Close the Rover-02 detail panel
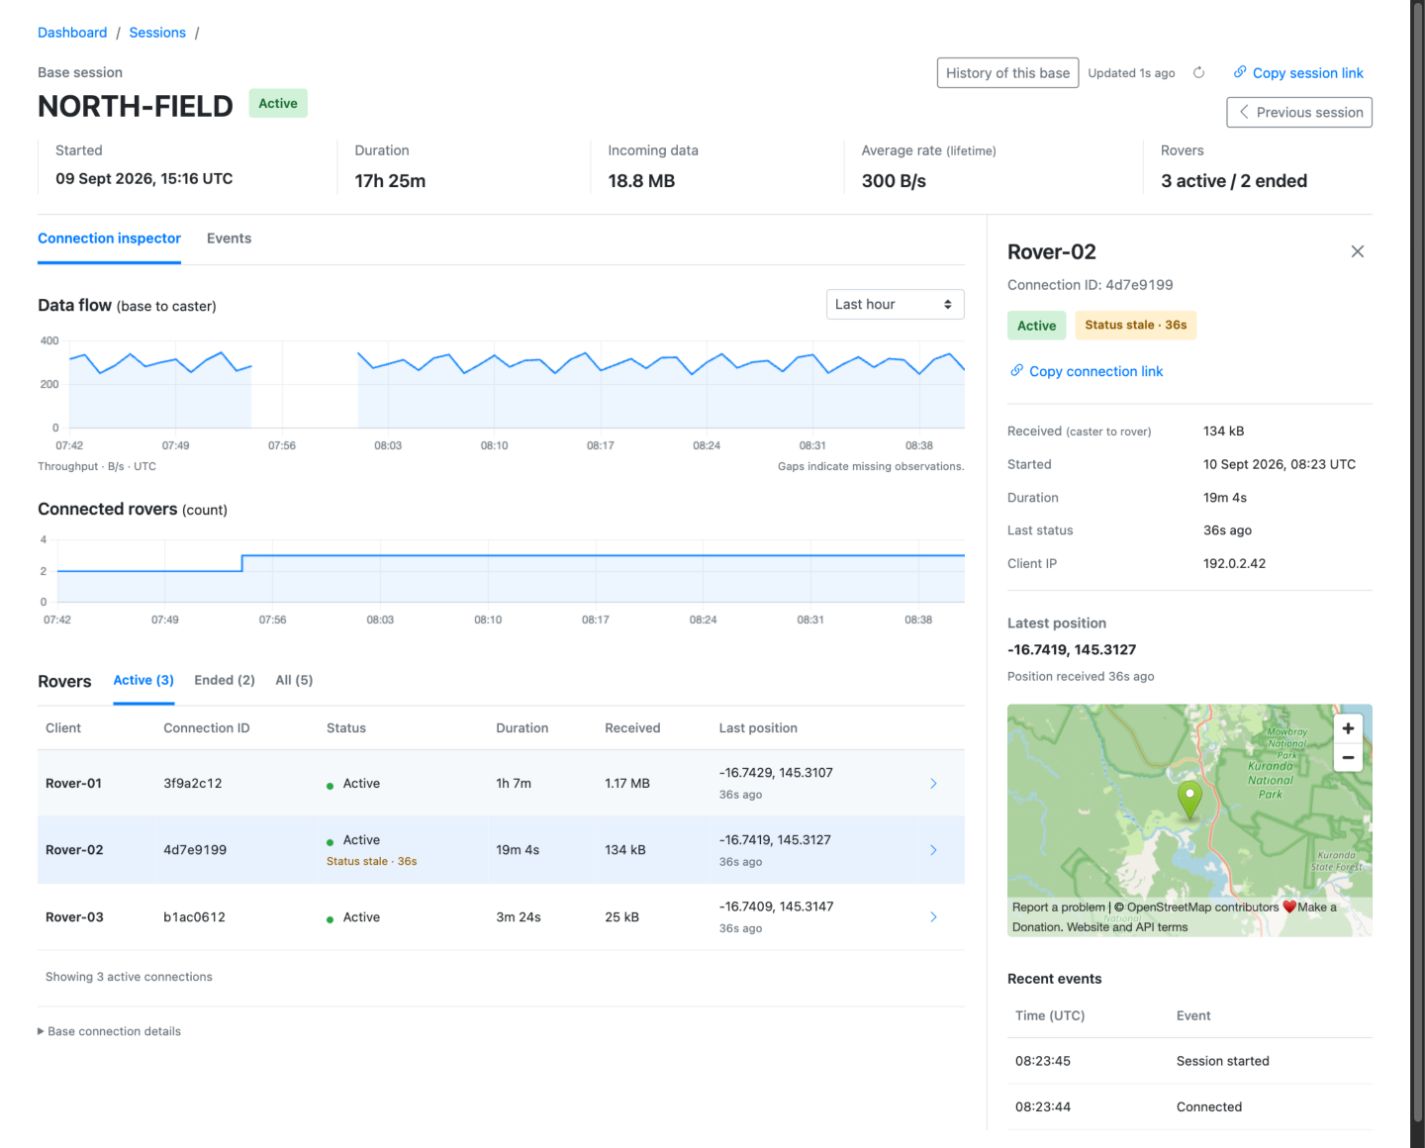Image resolution: width=1425 pixels, height=1148 pixels. (1357, 252)
